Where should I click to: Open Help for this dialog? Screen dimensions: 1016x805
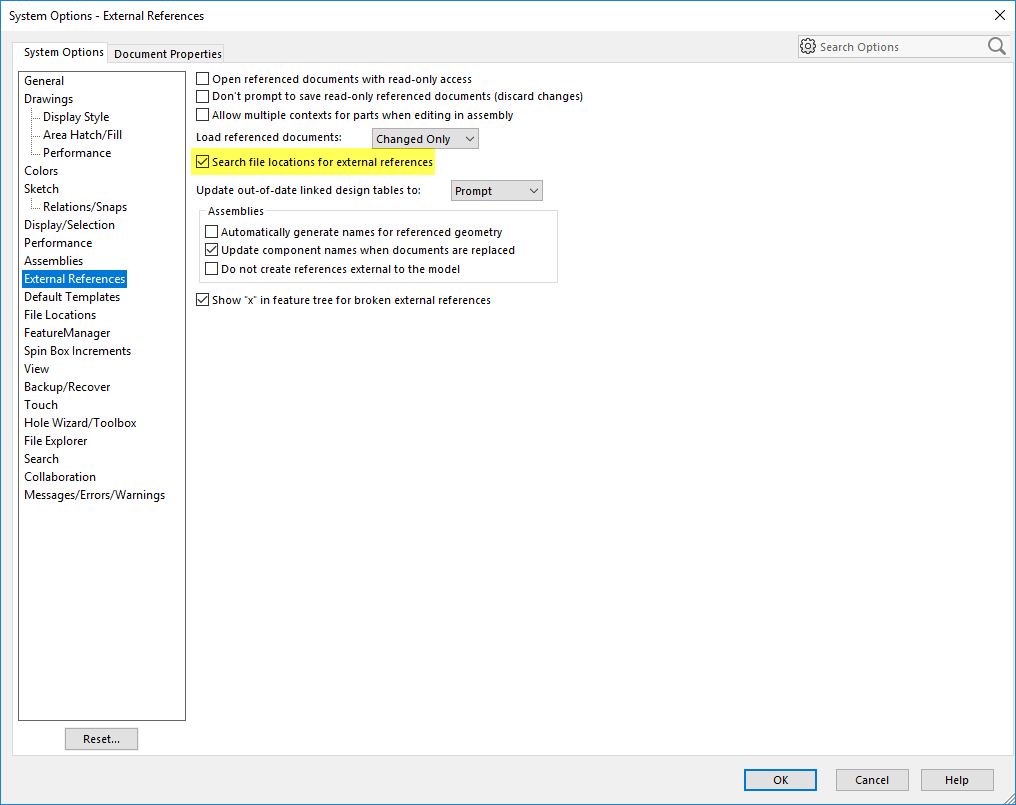coord(957,780)
